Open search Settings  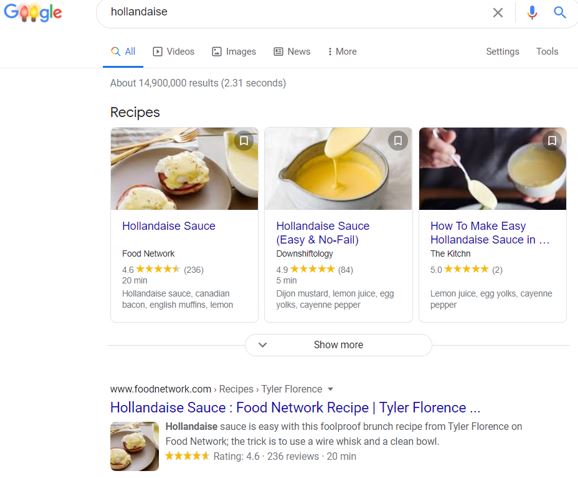coord(502,52)
